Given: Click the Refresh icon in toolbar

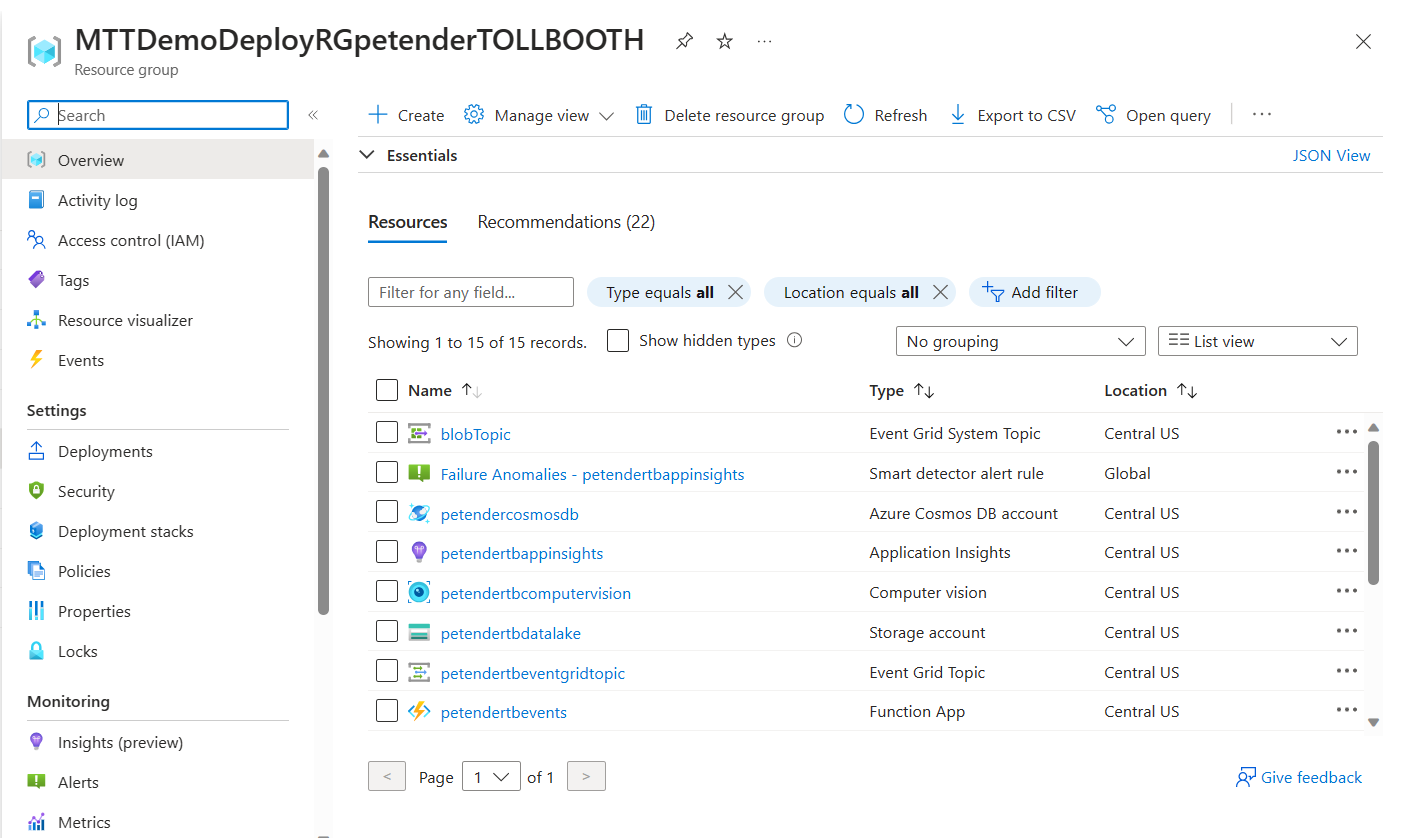Looking at the screenshot, I should pos(854,115).
